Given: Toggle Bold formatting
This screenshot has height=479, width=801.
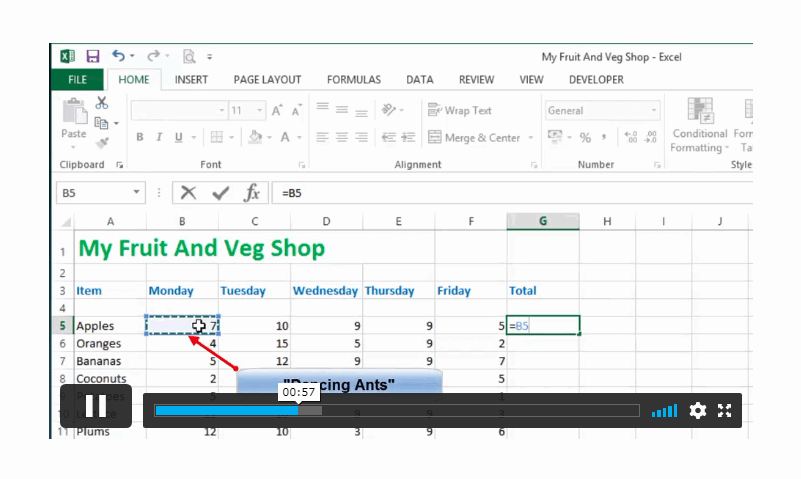Looking at the screenshot, I should 139,137.
